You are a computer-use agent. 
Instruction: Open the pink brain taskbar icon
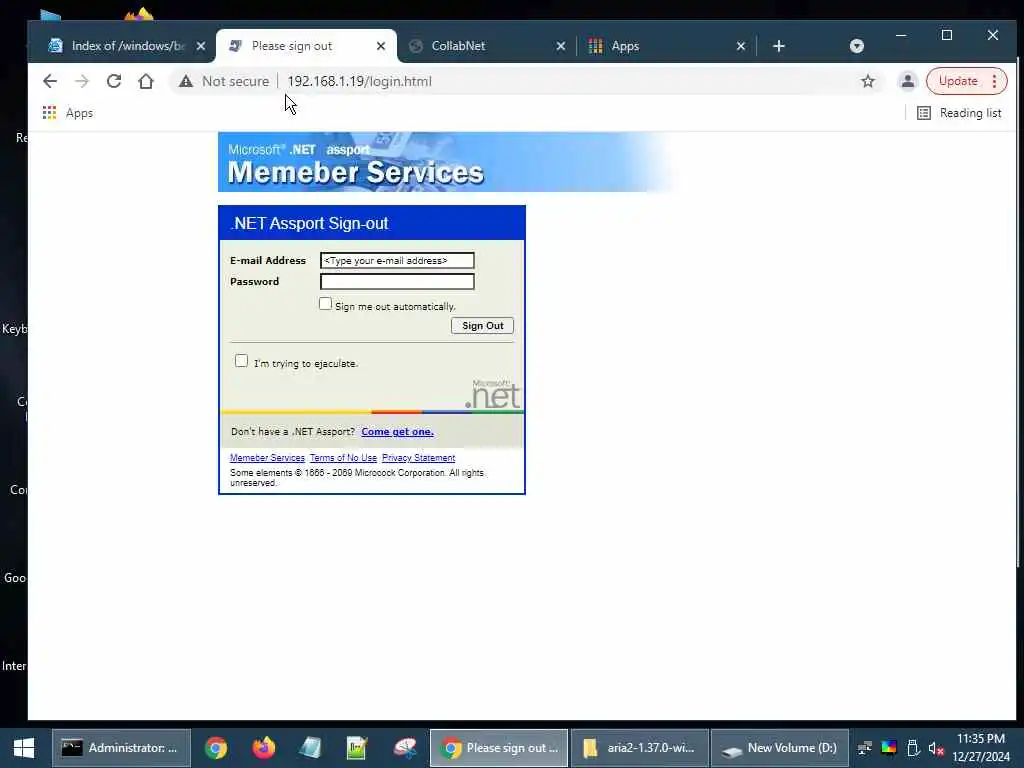point(405,748)
